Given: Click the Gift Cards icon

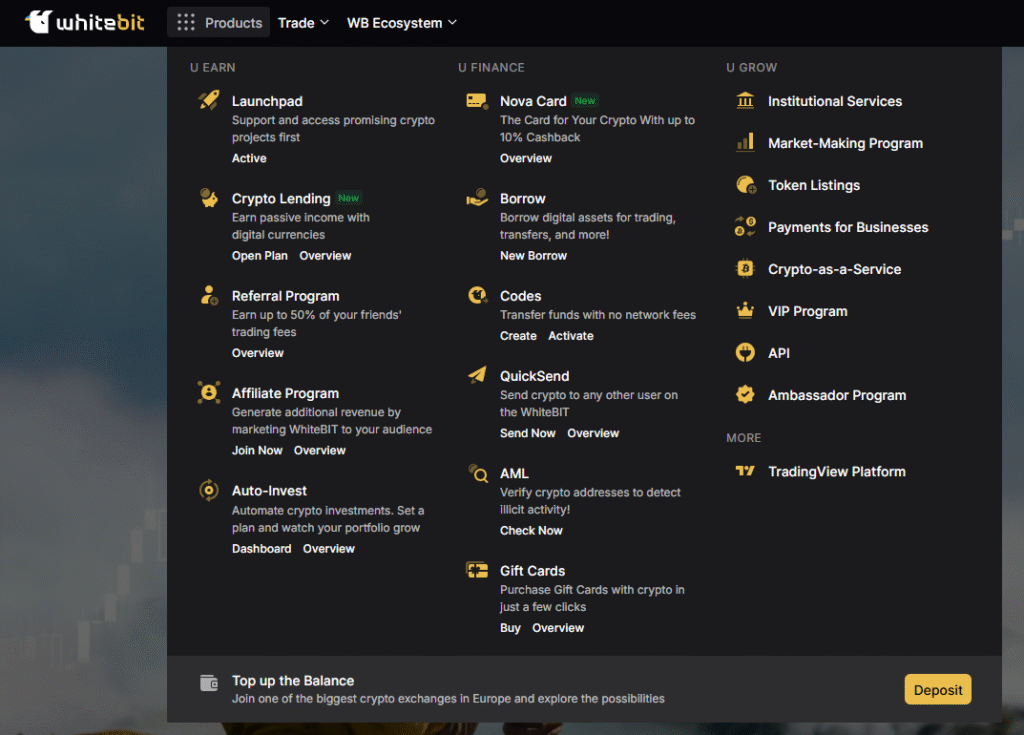Looking at the screenshot, I should (x=477, y=570).
